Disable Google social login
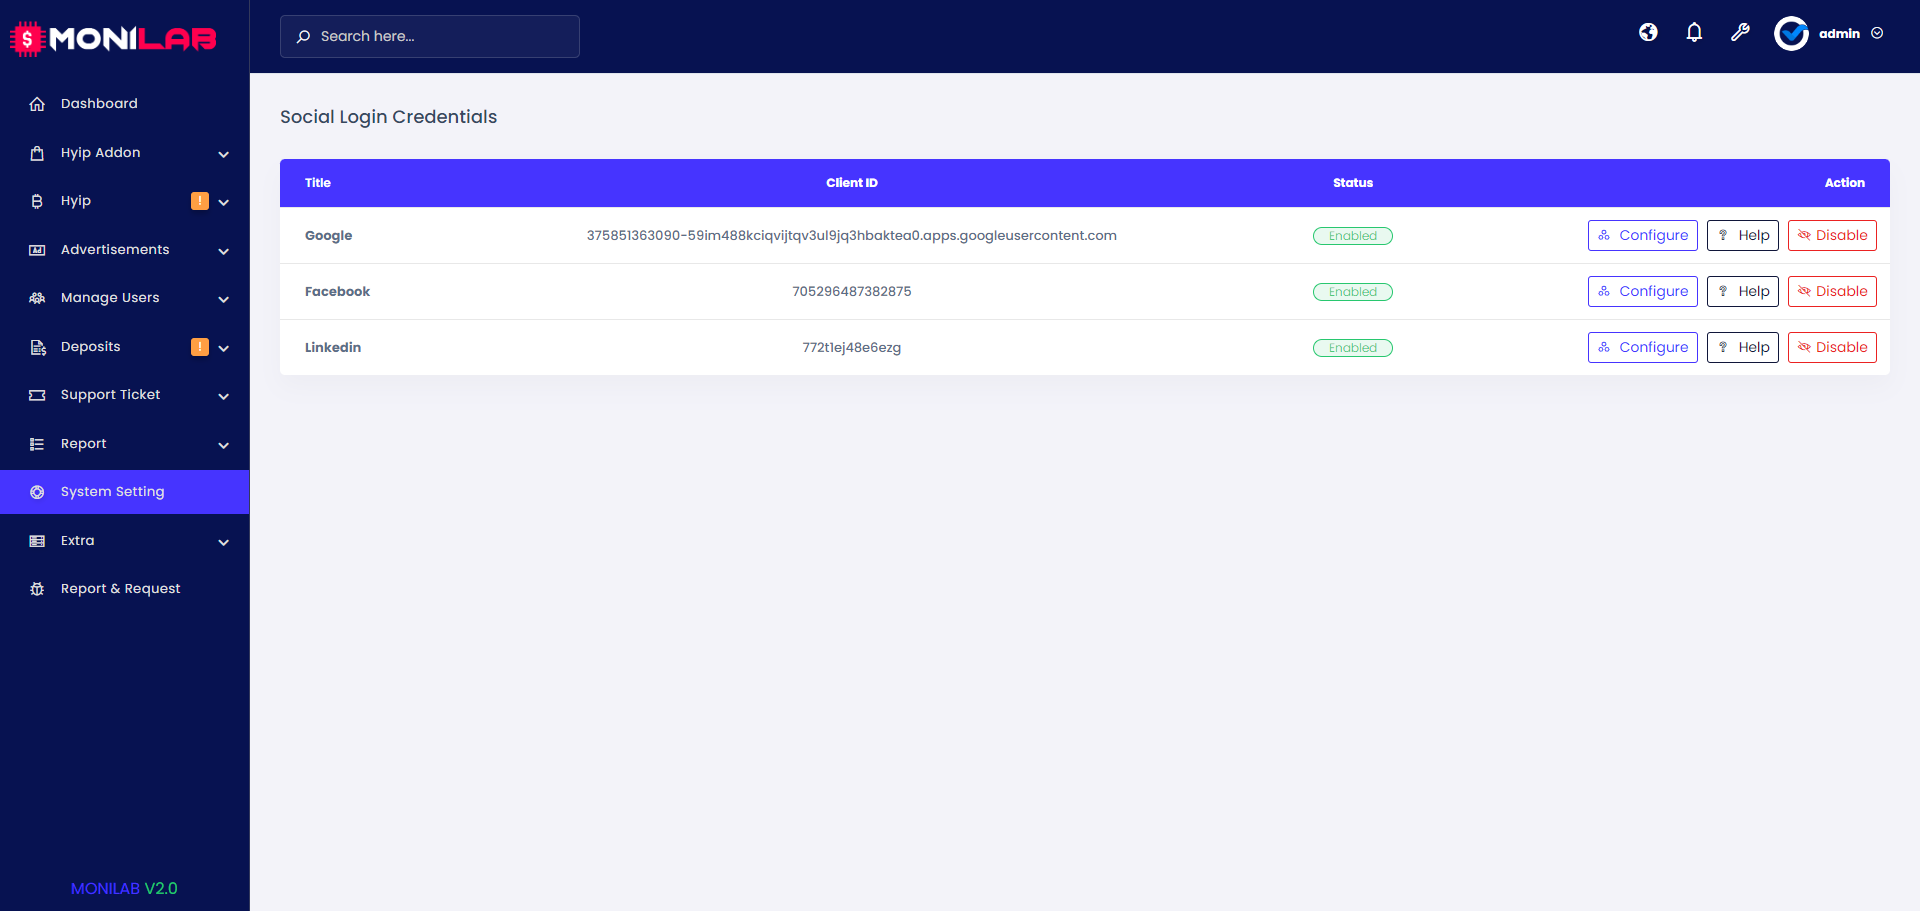 [x=1831, y=235]
